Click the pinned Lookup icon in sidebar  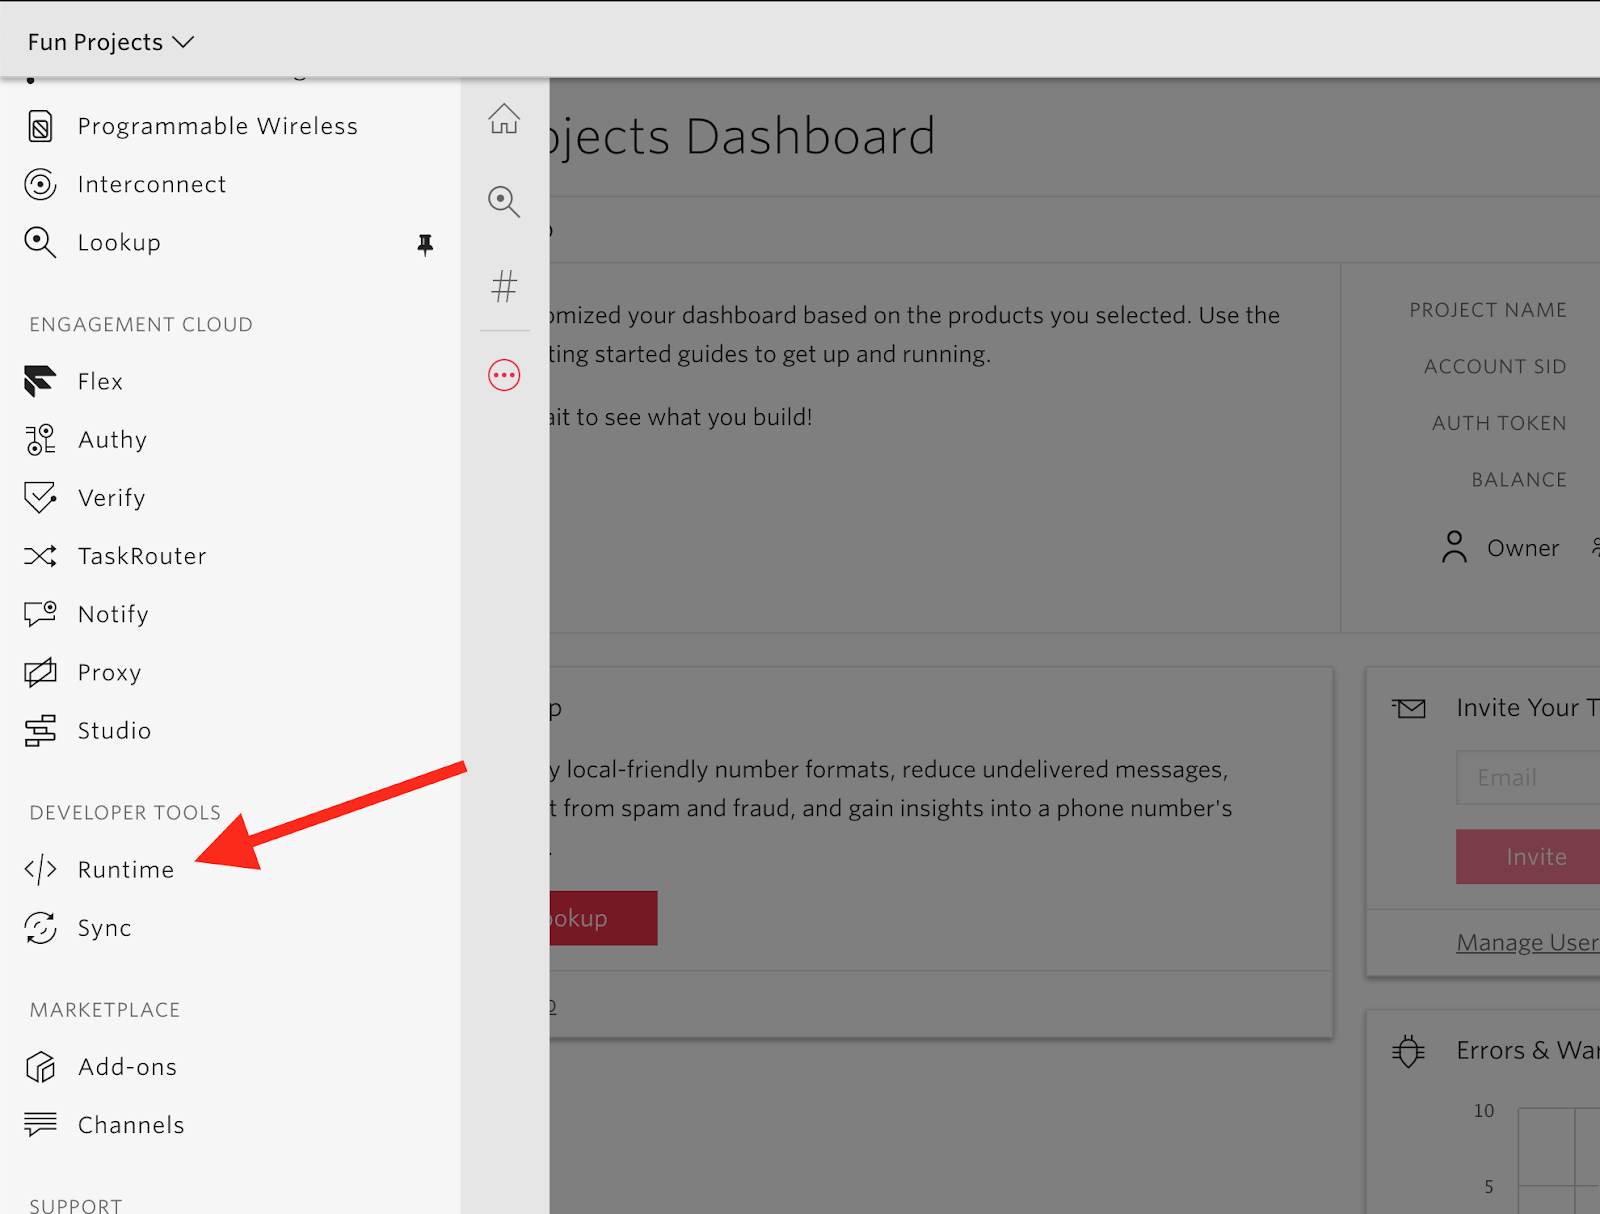[504, 202]
